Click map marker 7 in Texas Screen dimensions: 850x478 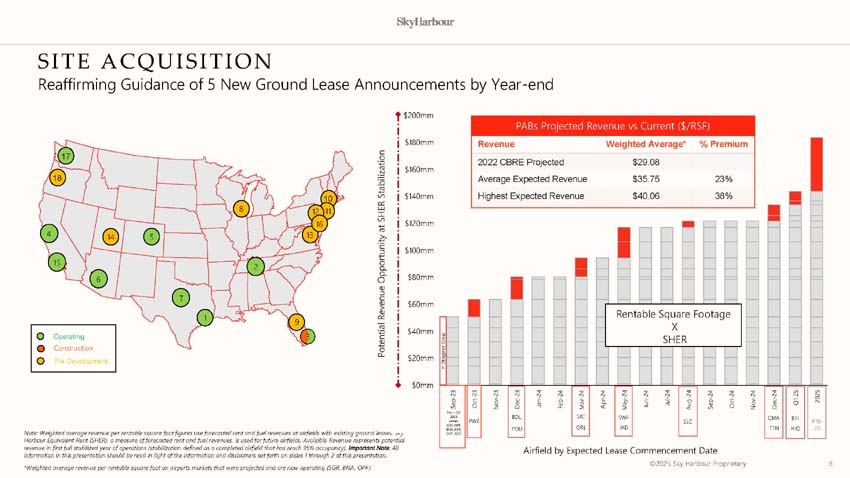click(x=180, y=298)
